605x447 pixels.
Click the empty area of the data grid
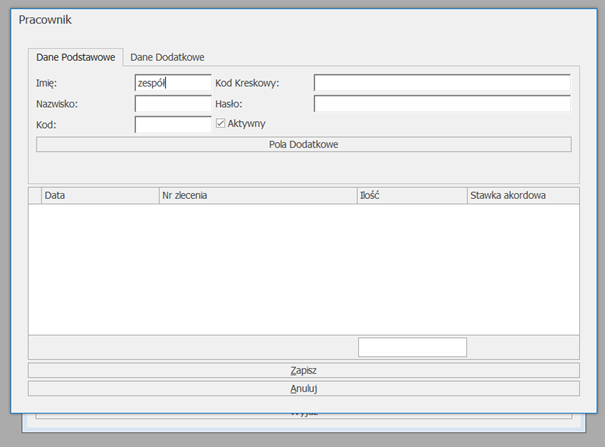click(x=303, y=270)
